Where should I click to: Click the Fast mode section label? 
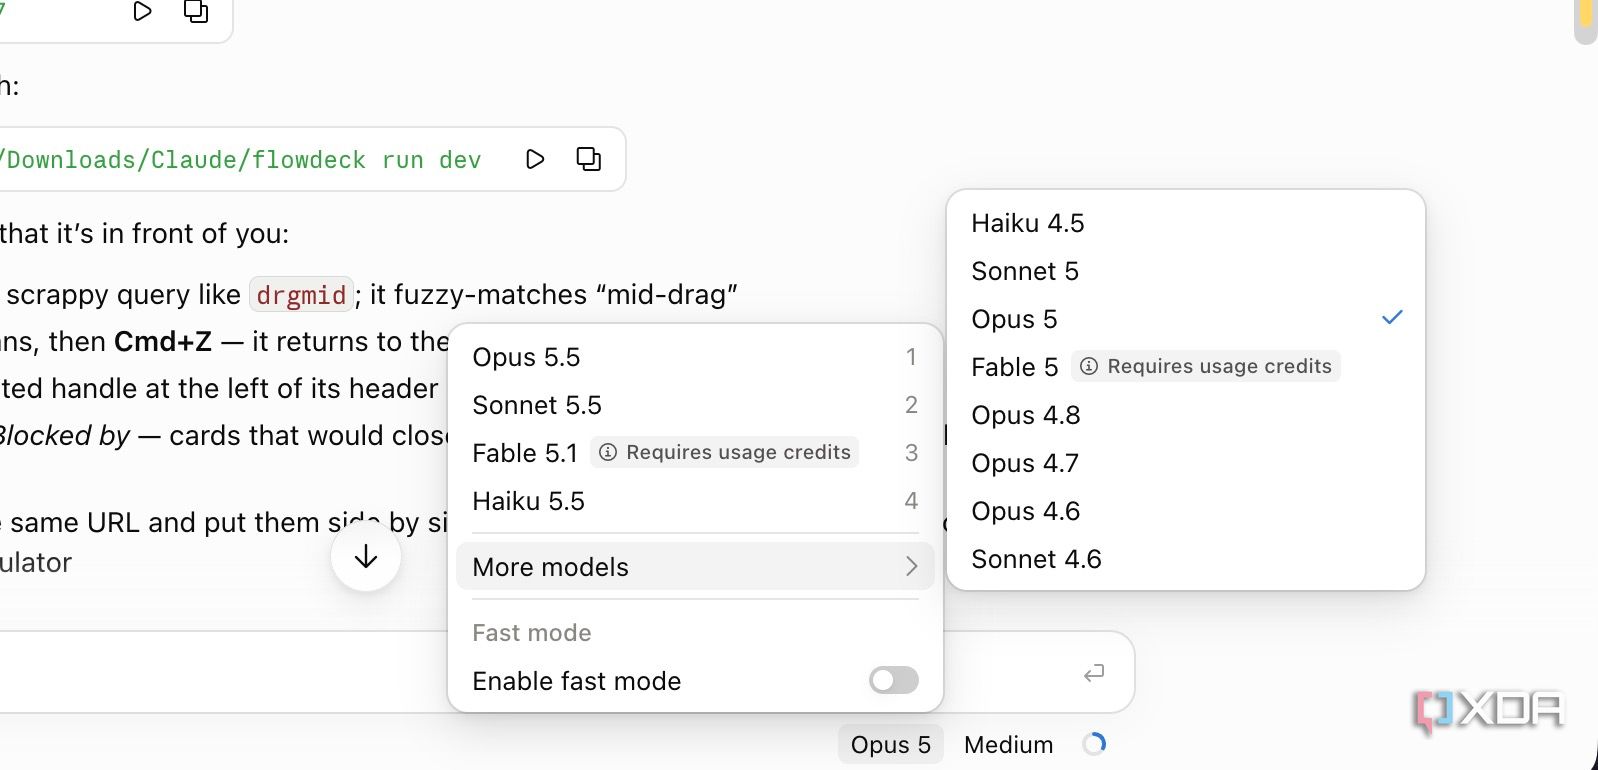tap(531, 633)
